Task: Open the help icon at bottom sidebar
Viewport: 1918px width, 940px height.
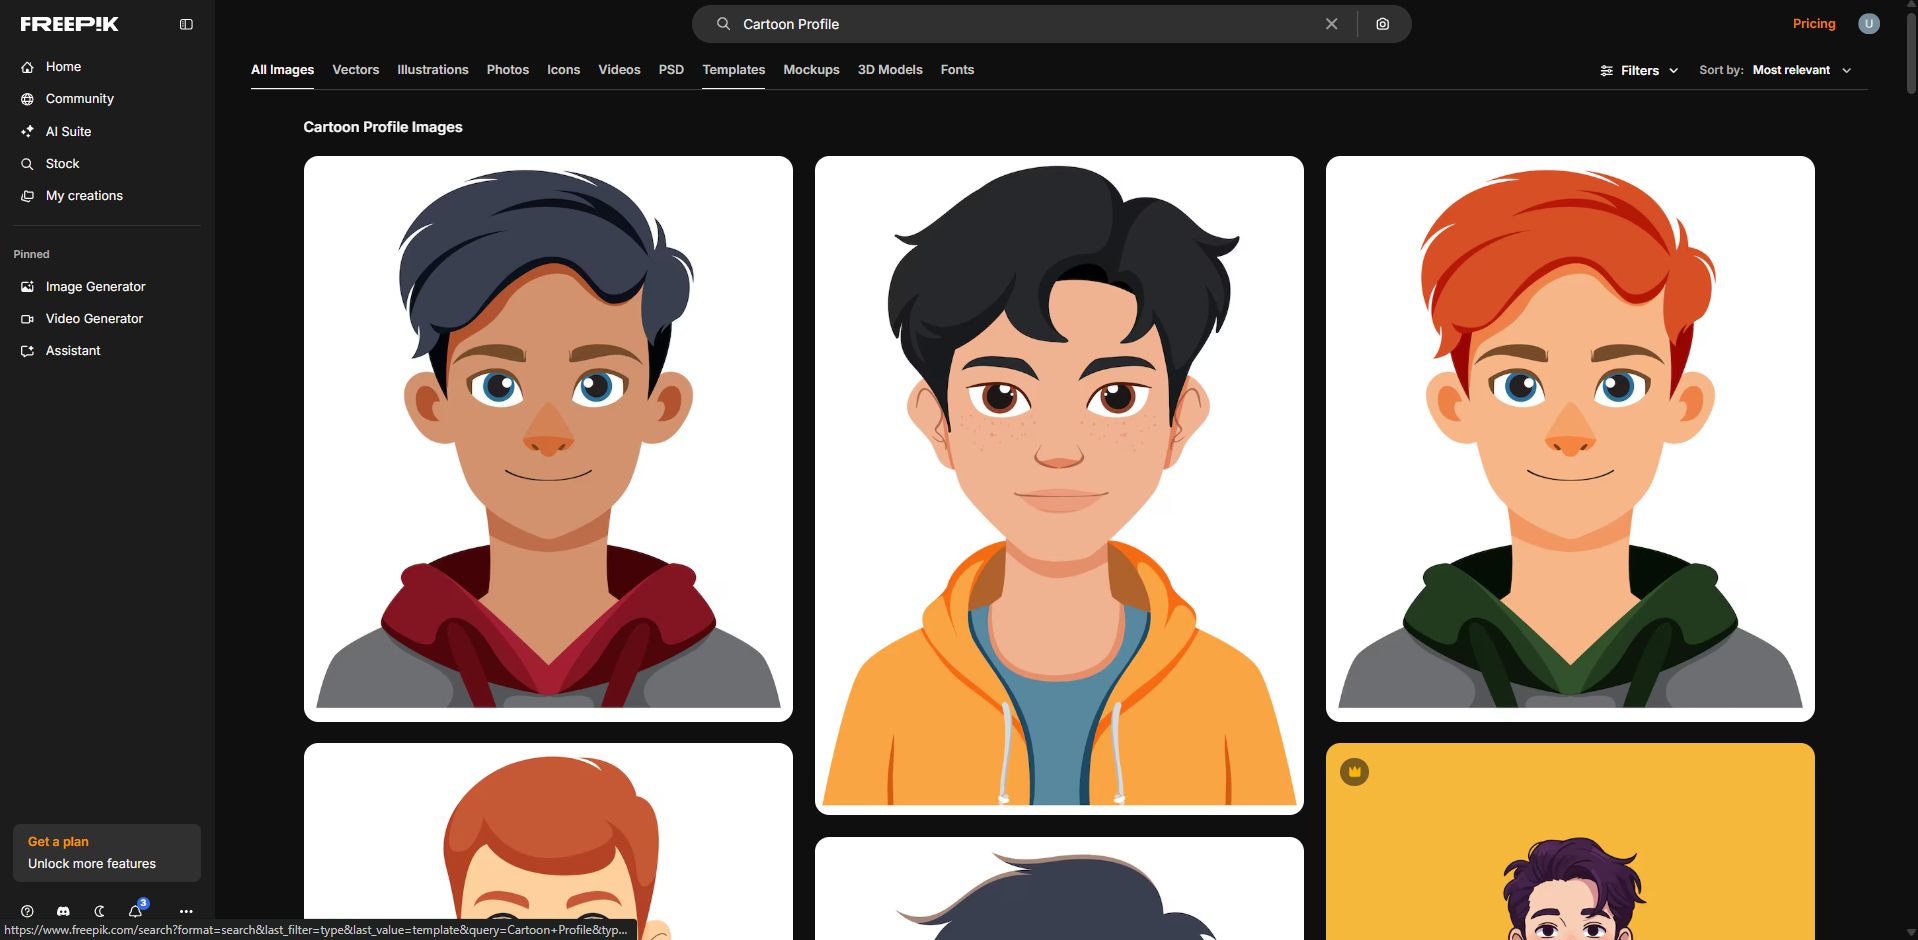Action: 27,911
